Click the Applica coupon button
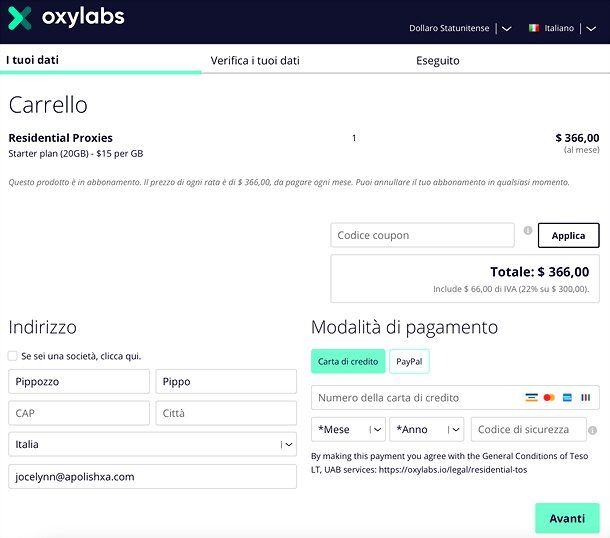Viewport: 610px width, 538px height. [x=568, y=235]
